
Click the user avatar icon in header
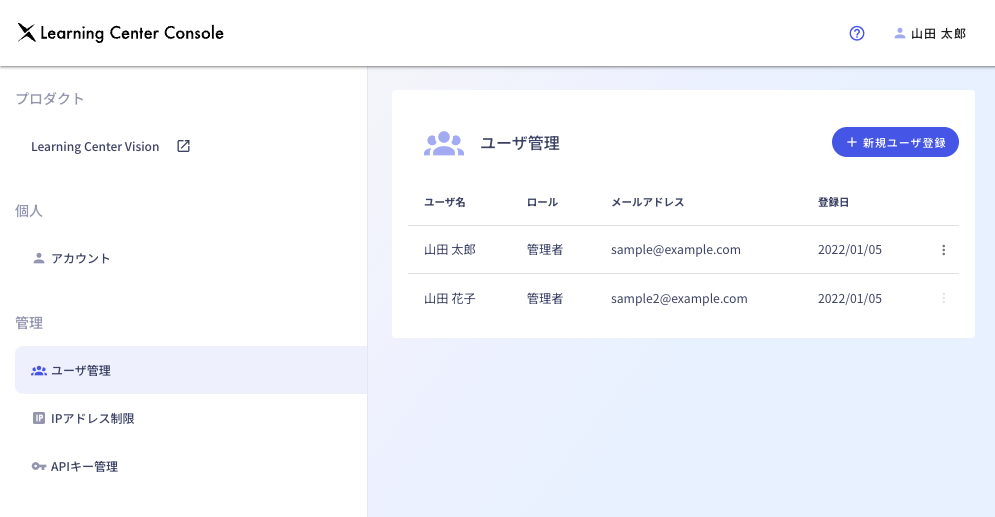pos(899,33)
